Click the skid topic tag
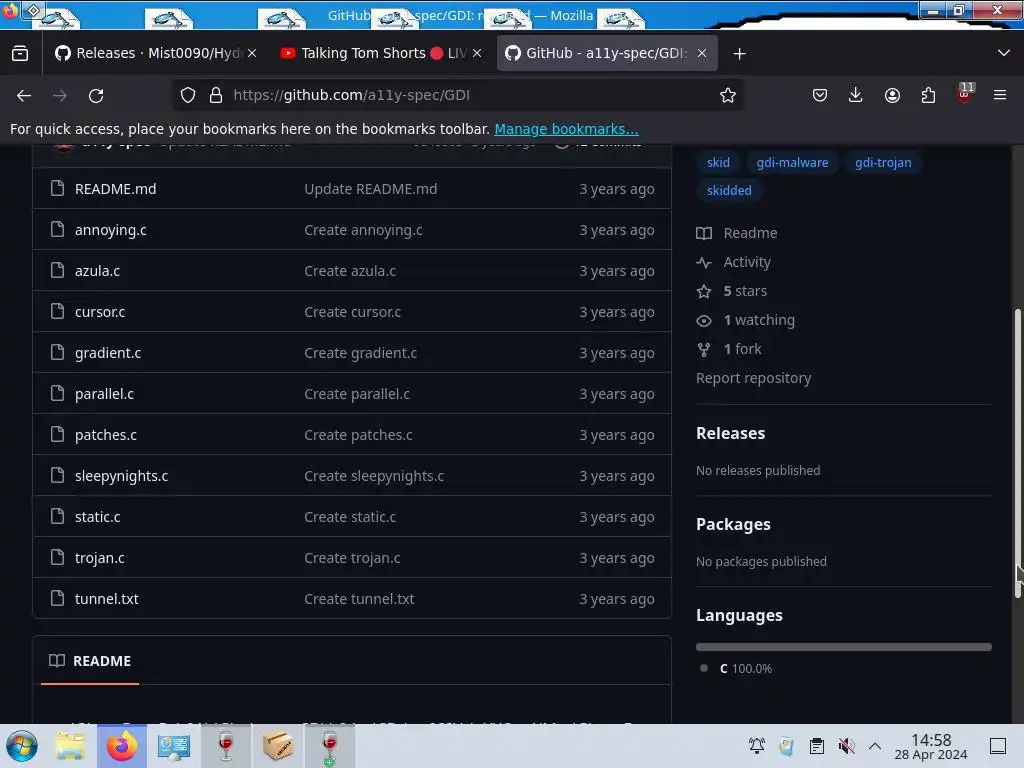This screenshot has height=768, width=1024. coord(718,163)
